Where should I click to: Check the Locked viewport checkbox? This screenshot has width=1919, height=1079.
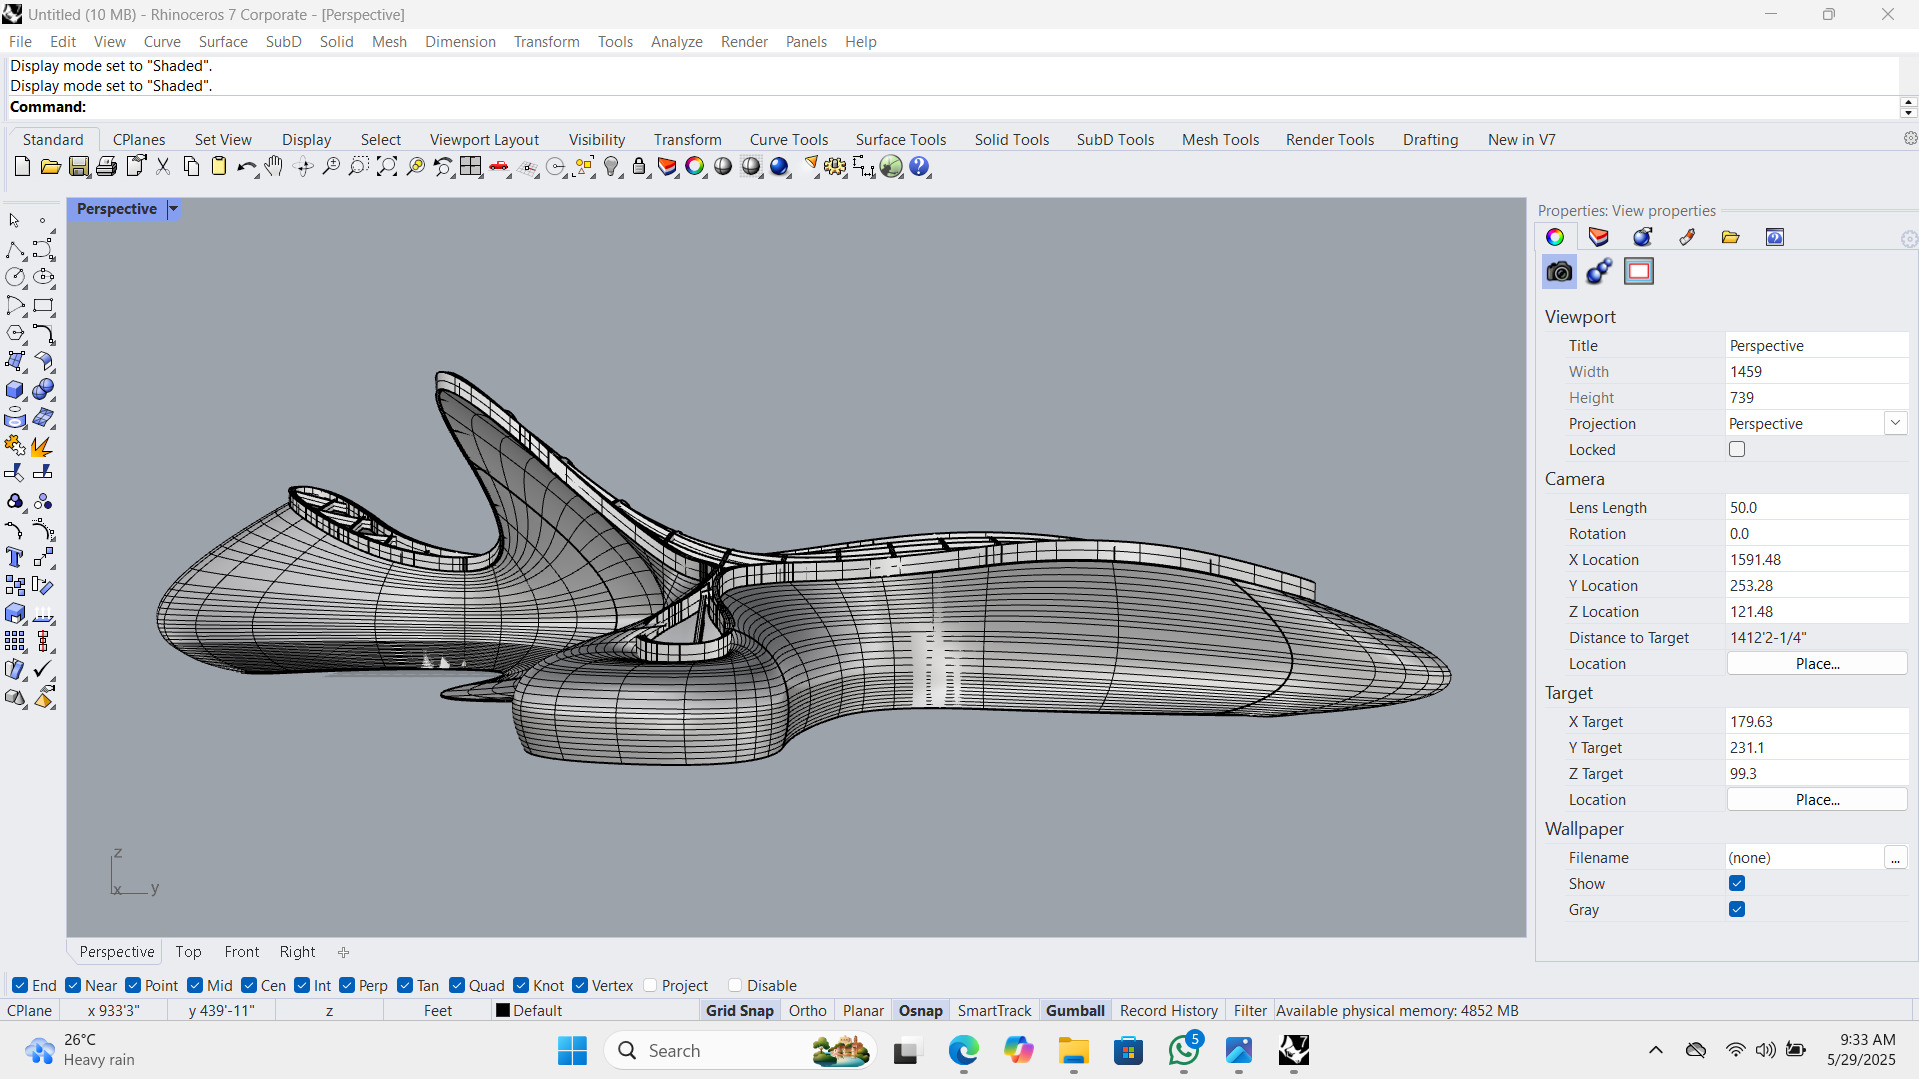point(1737,450)
